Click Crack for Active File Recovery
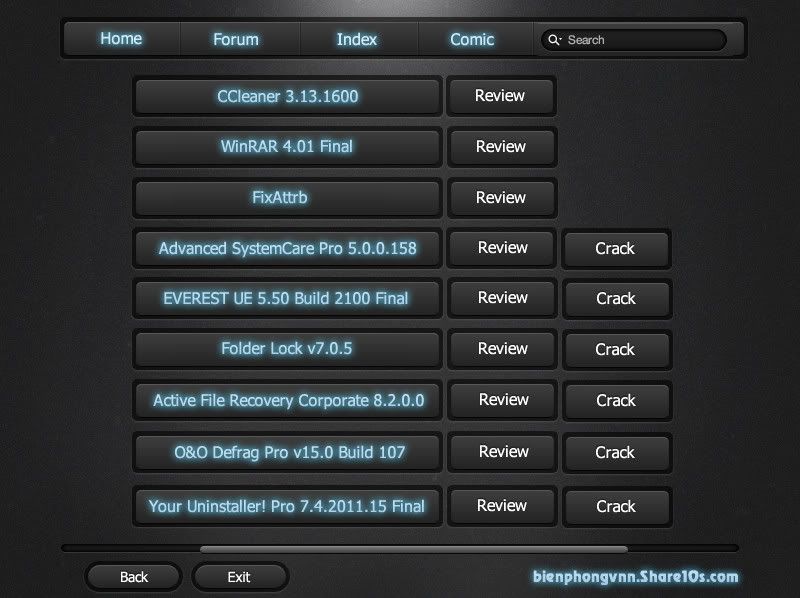 pyautogui.click(x=617, y=401)
